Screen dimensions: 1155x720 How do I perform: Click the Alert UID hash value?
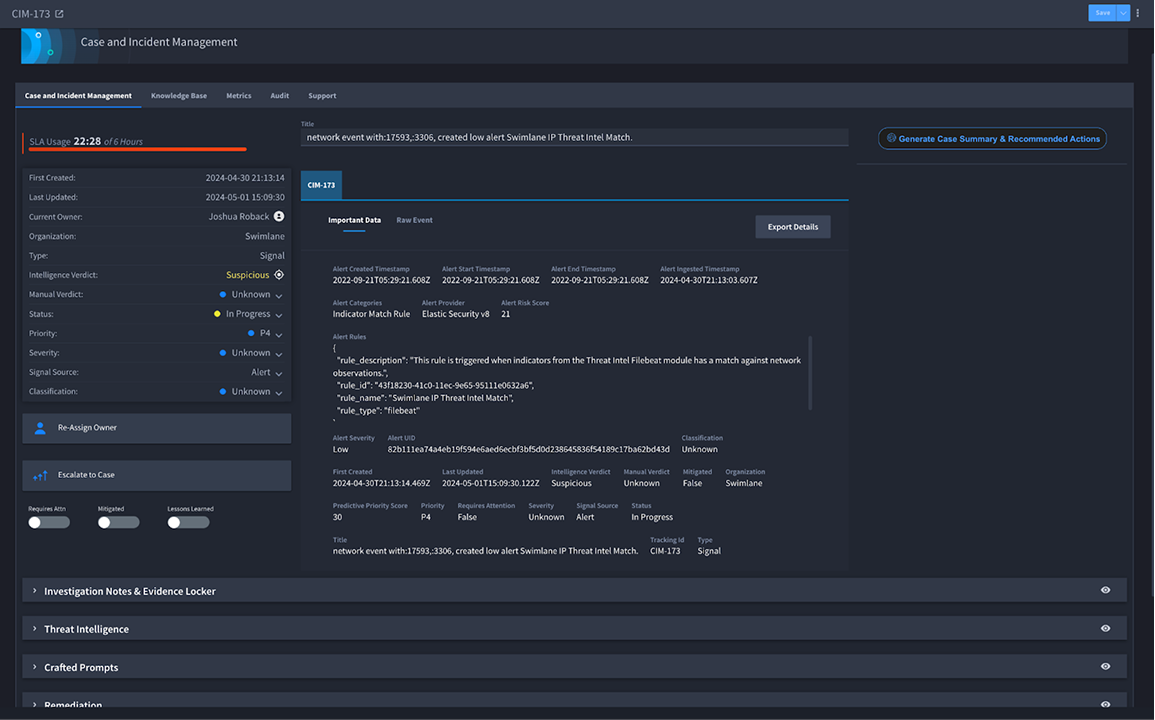pyautogui.click(x=529, y=449)
